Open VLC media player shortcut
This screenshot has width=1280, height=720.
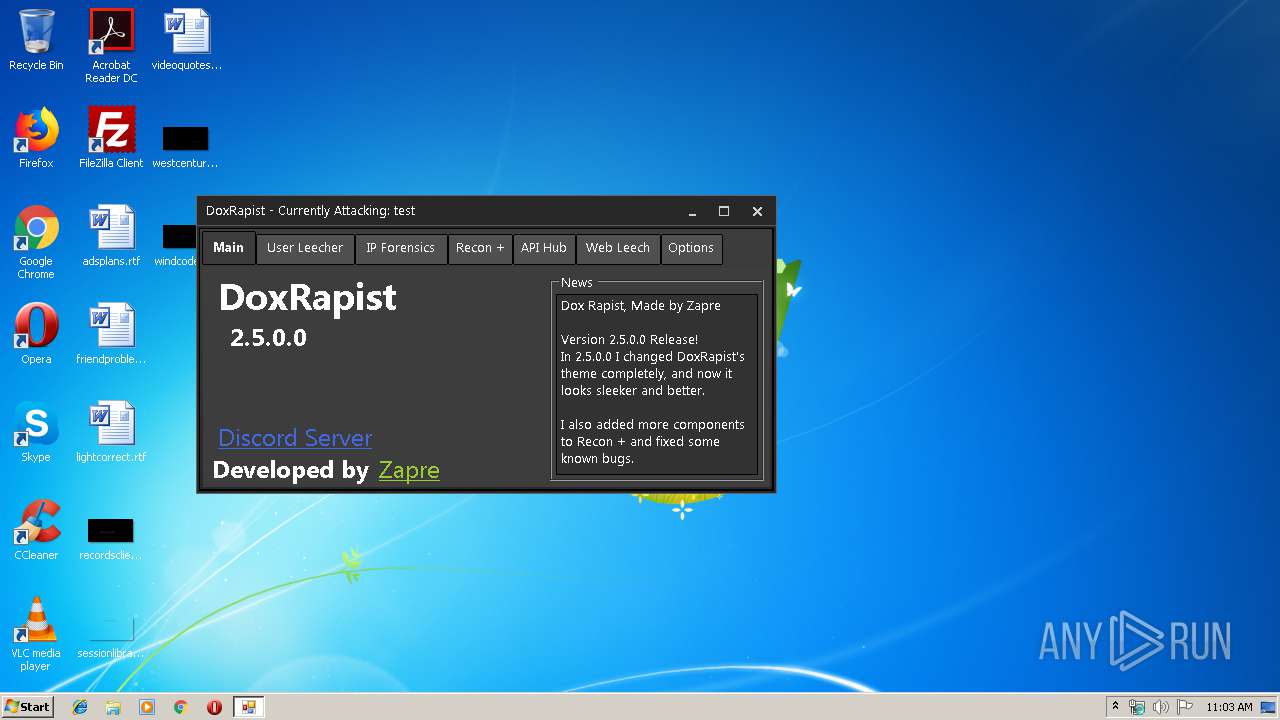pos(36,634)
